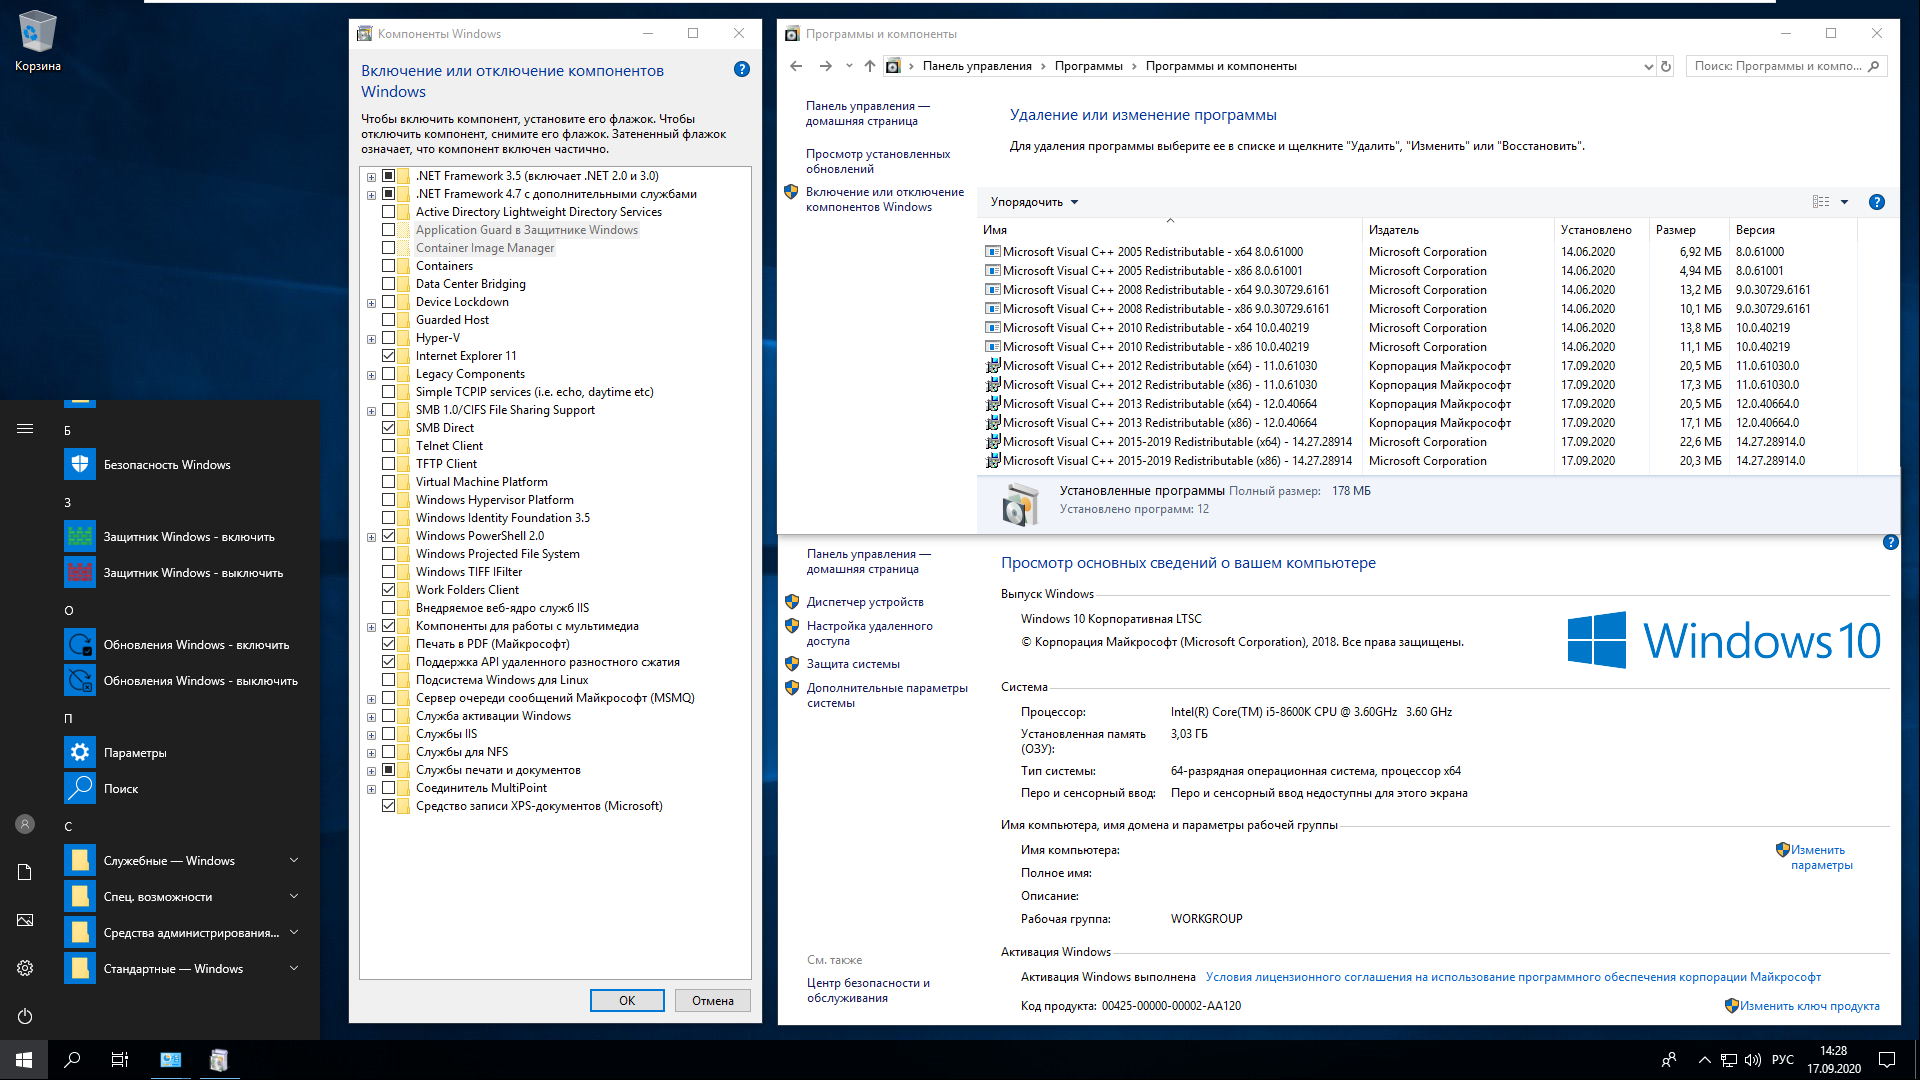Open user account icon in Start rail

pos(25,824)
